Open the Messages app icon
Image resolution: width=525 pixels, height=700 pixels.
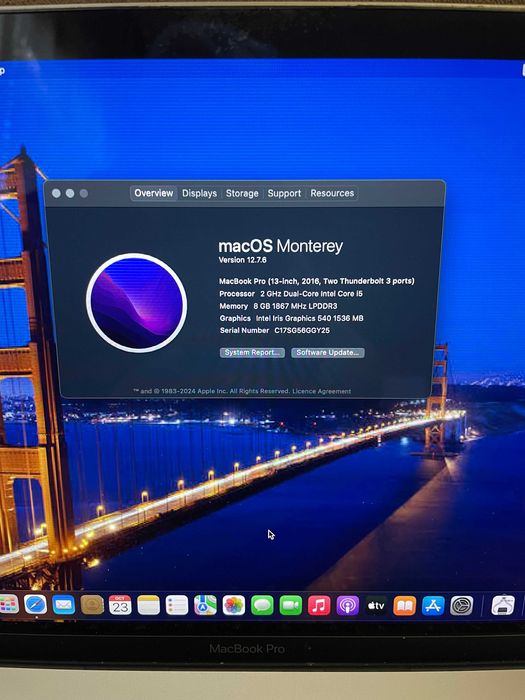(x=262, y=605)
